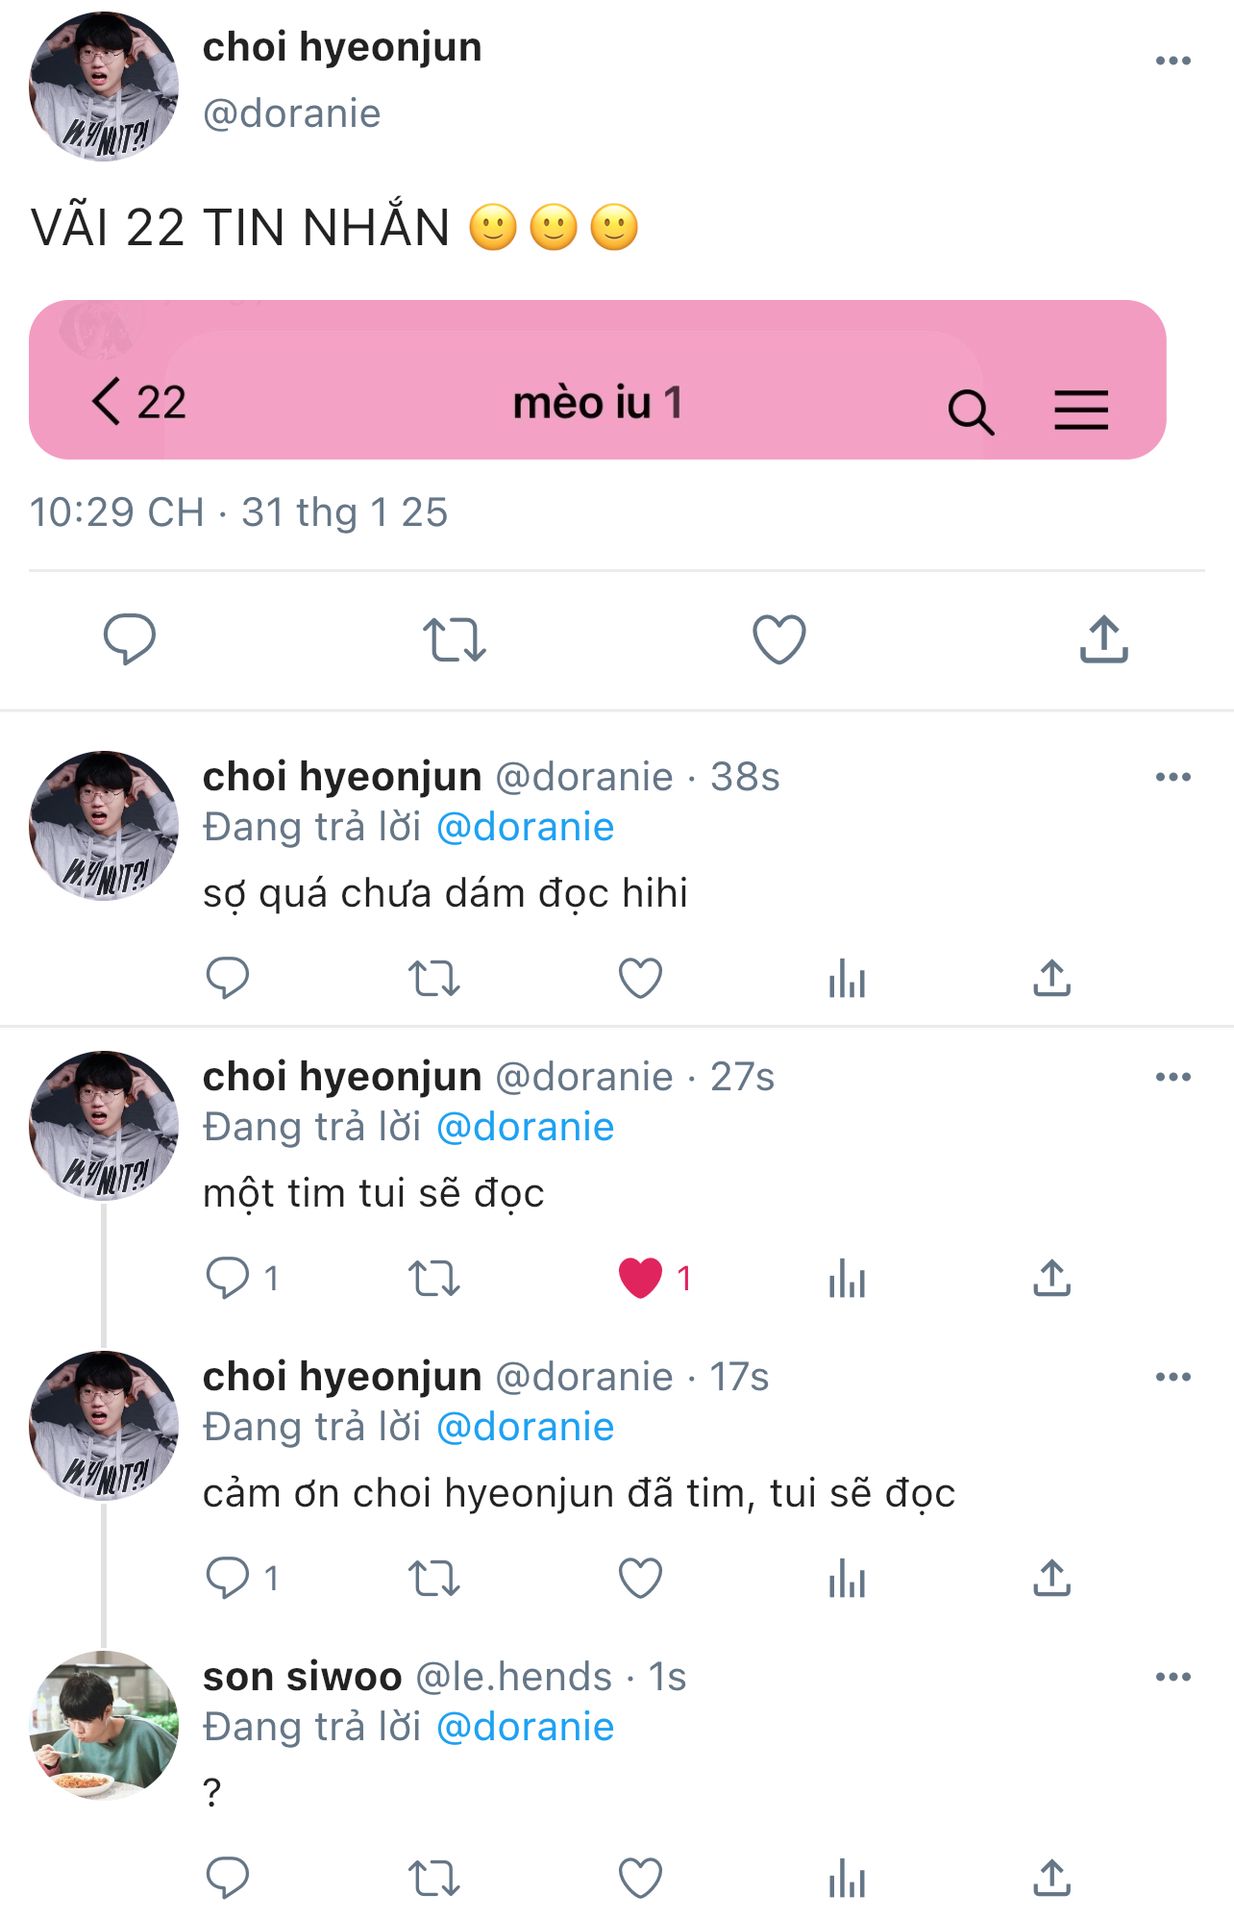Image resolution: width=1234 pixels, height=1920 pixels.
Task: View analytics for "sợ quá chưa dám đọc hihi" reply
Action: (x=846, y=978)
